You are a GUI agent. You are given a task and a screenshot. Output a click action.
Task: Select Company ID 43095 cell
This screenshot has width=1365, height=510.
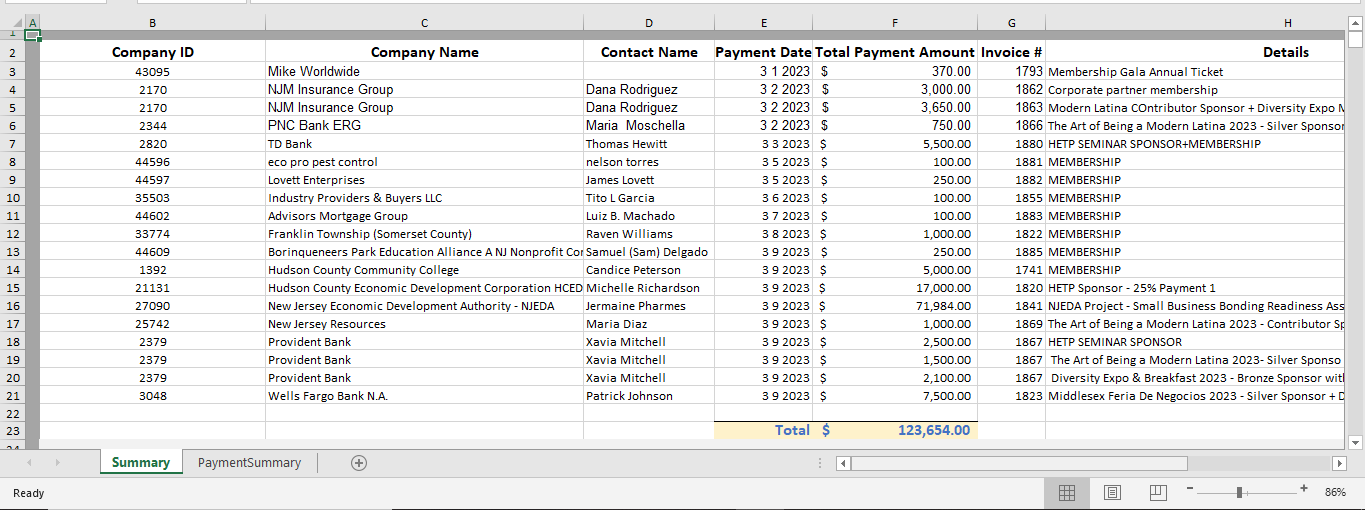[152, 72]
